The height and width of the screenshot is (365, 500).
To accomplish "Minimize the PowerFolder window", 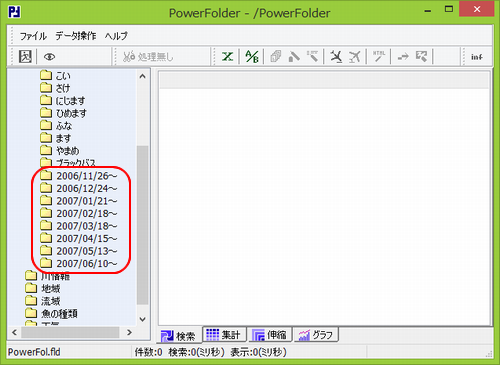I will point(428,11).
